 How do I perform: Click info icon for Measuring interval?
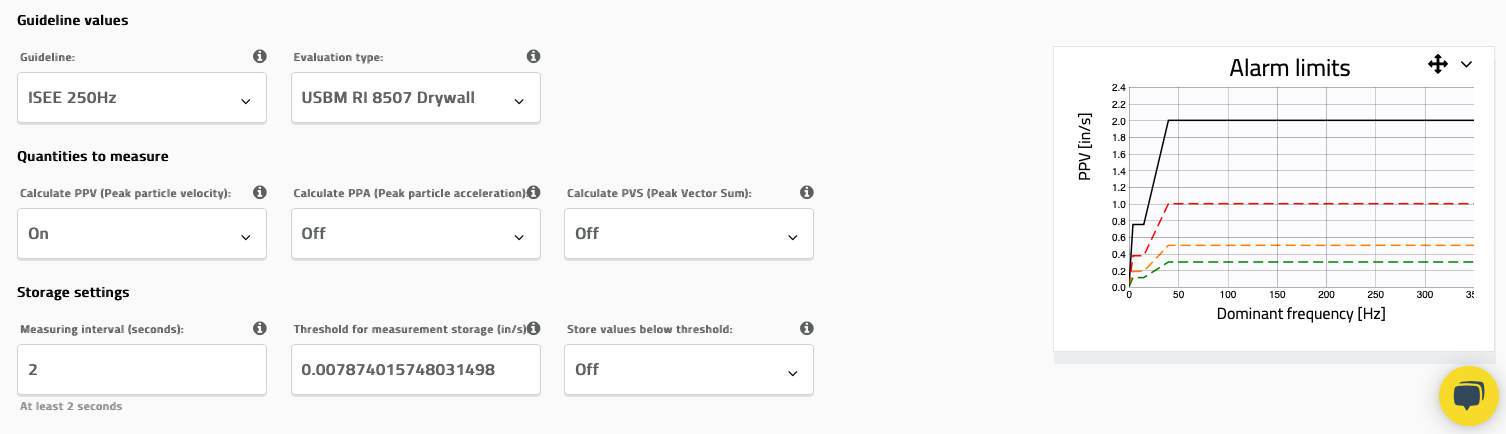[x=260, y=328]
